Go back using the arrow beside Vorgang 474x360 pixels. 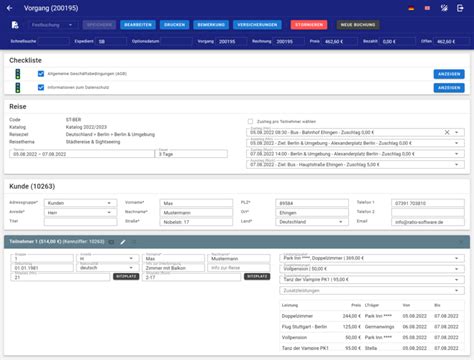pyautogui.click(x=9, y=8)
